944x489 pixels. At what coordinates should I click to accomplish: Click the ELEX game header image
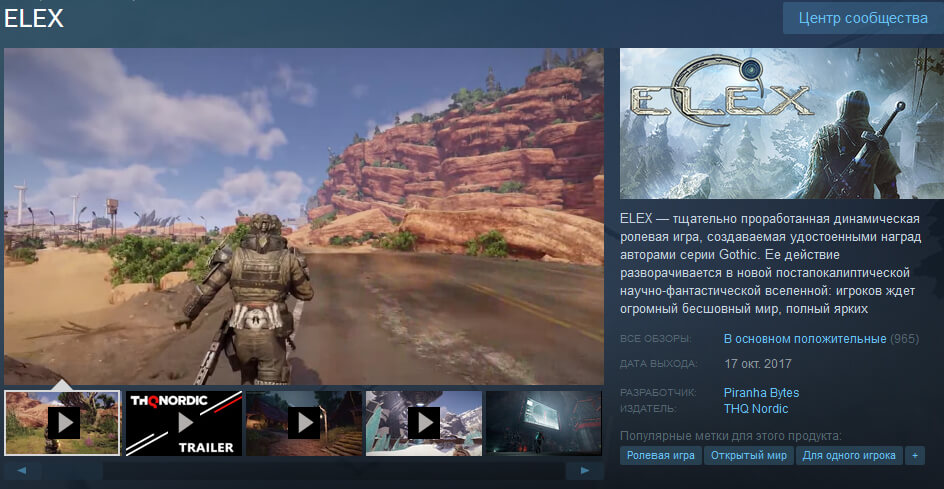click(x=782, y=123)
